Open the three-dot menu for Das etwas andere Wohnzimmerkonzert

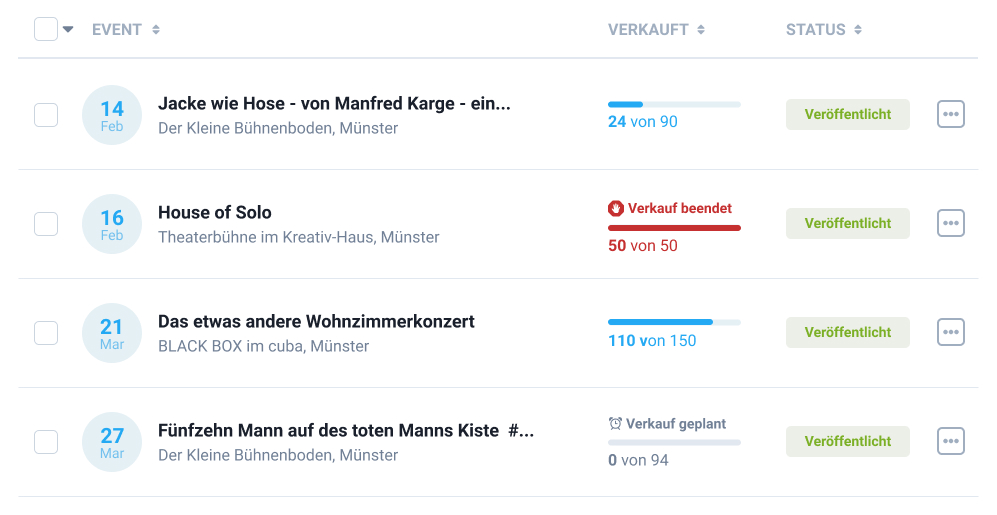pos(950,332)
